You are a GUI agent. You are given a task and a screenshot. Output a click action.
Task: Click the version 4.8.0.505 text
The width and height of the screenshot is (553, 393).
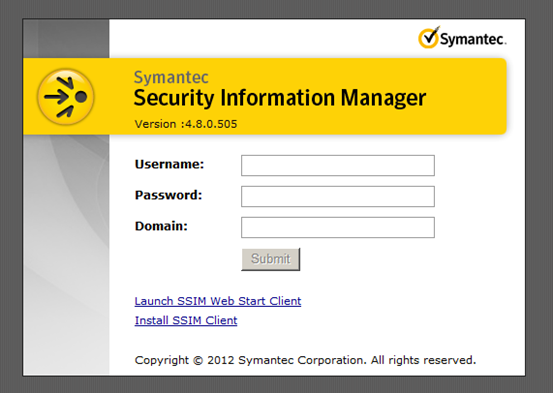[186, 124]
